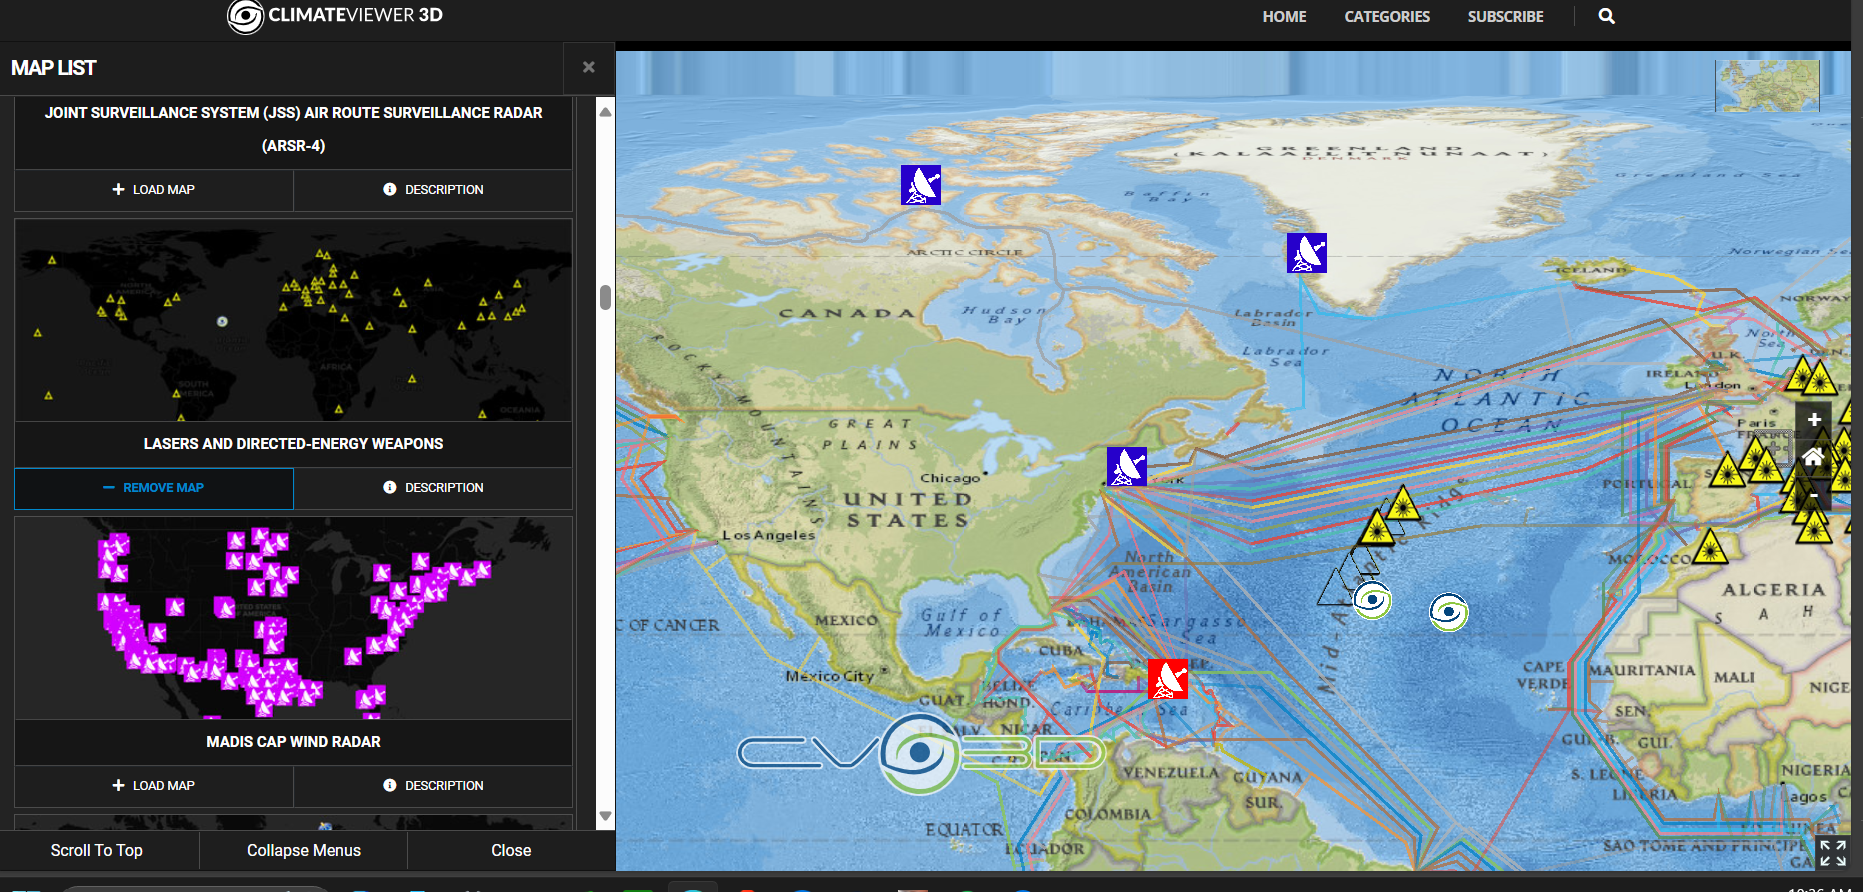The image size is (1863, 892).
Task: Toggle fullscreen map with the expand arrows
Action: coord(1833,853)
